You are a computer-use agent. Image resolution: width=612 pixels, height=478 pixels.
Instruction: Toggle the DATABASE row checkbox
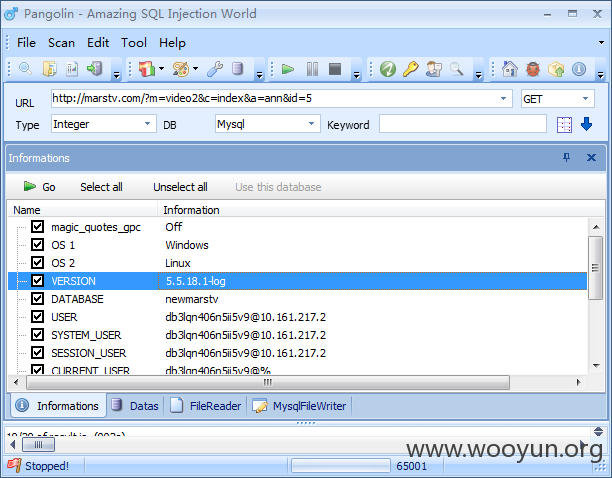pyautogui.click(x=37, y=299)
